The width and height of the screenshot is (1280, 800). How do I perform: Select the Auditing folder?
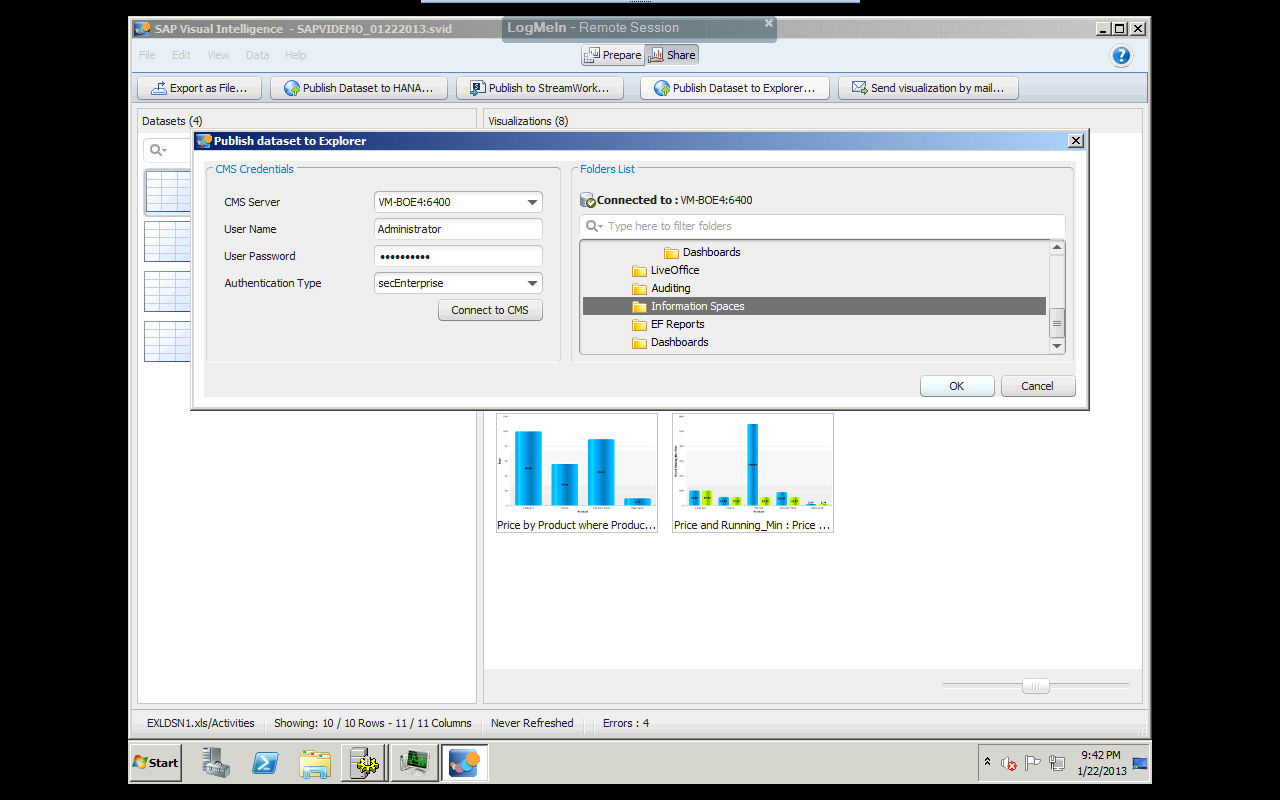point(661,288)
